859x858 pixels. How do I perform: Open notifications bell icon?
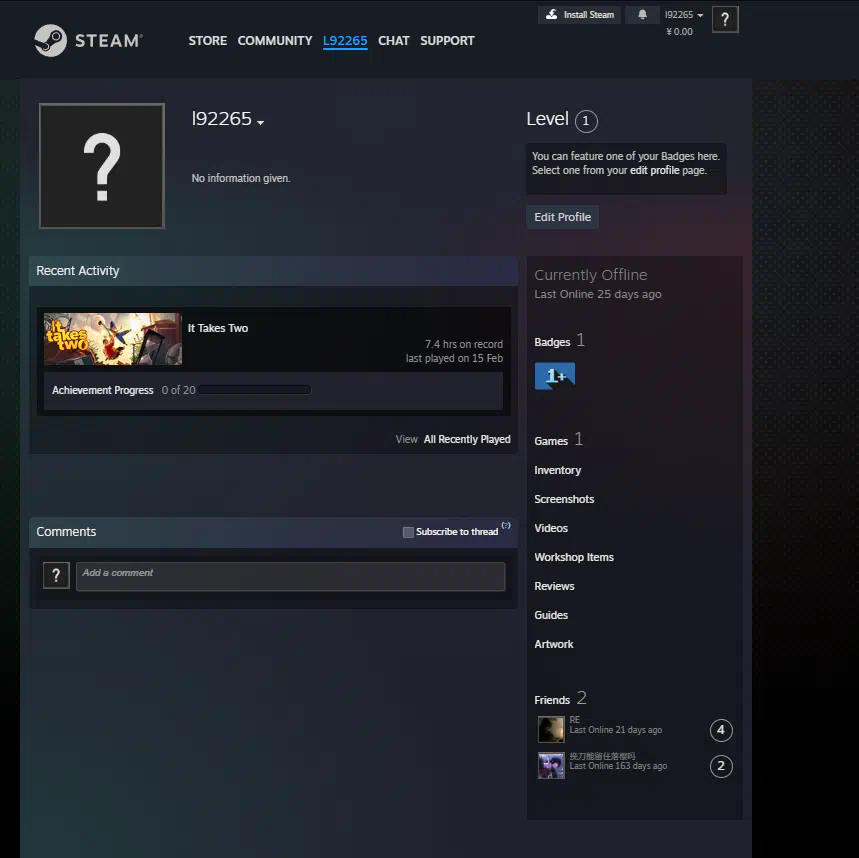tap(642, 15)
